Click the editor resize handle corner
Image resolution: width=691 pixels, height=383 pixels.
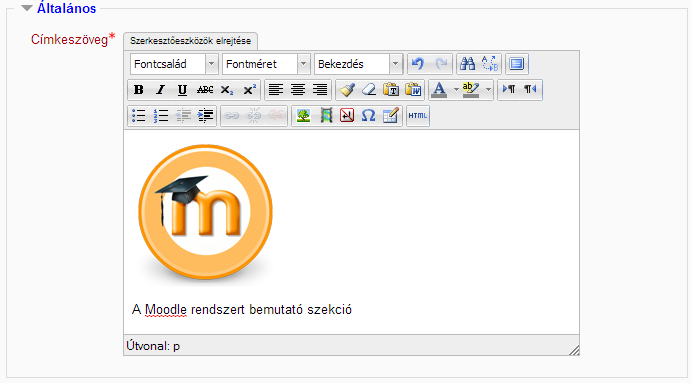tap(574, 350)
